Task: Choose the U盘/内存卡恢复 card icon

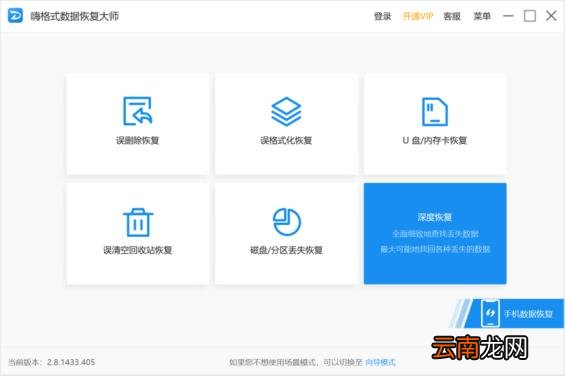Action: (435, 111)
